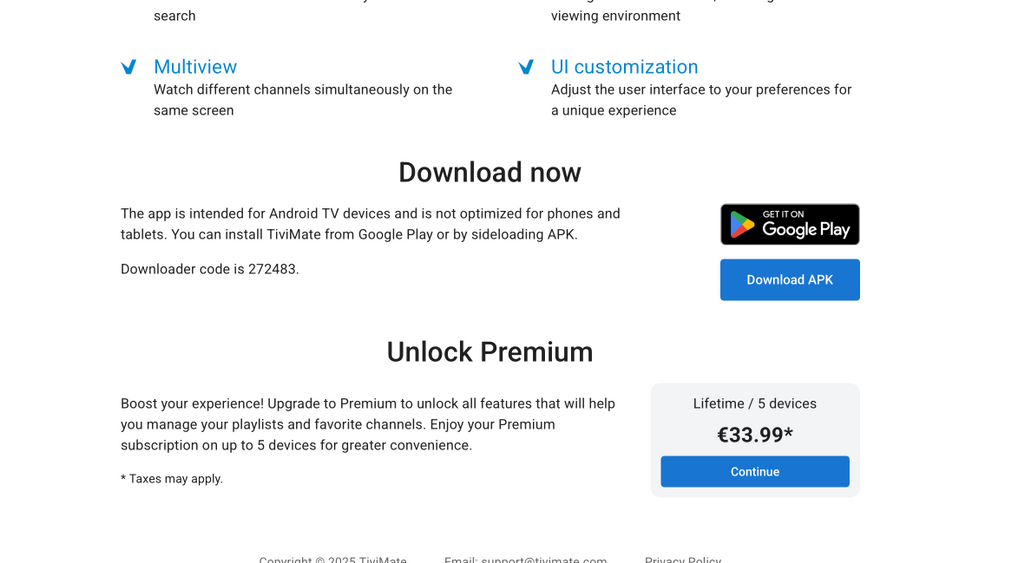1024x563 pixels.
Task: Click the €33.99 price text
Action: tap(754, 435)
